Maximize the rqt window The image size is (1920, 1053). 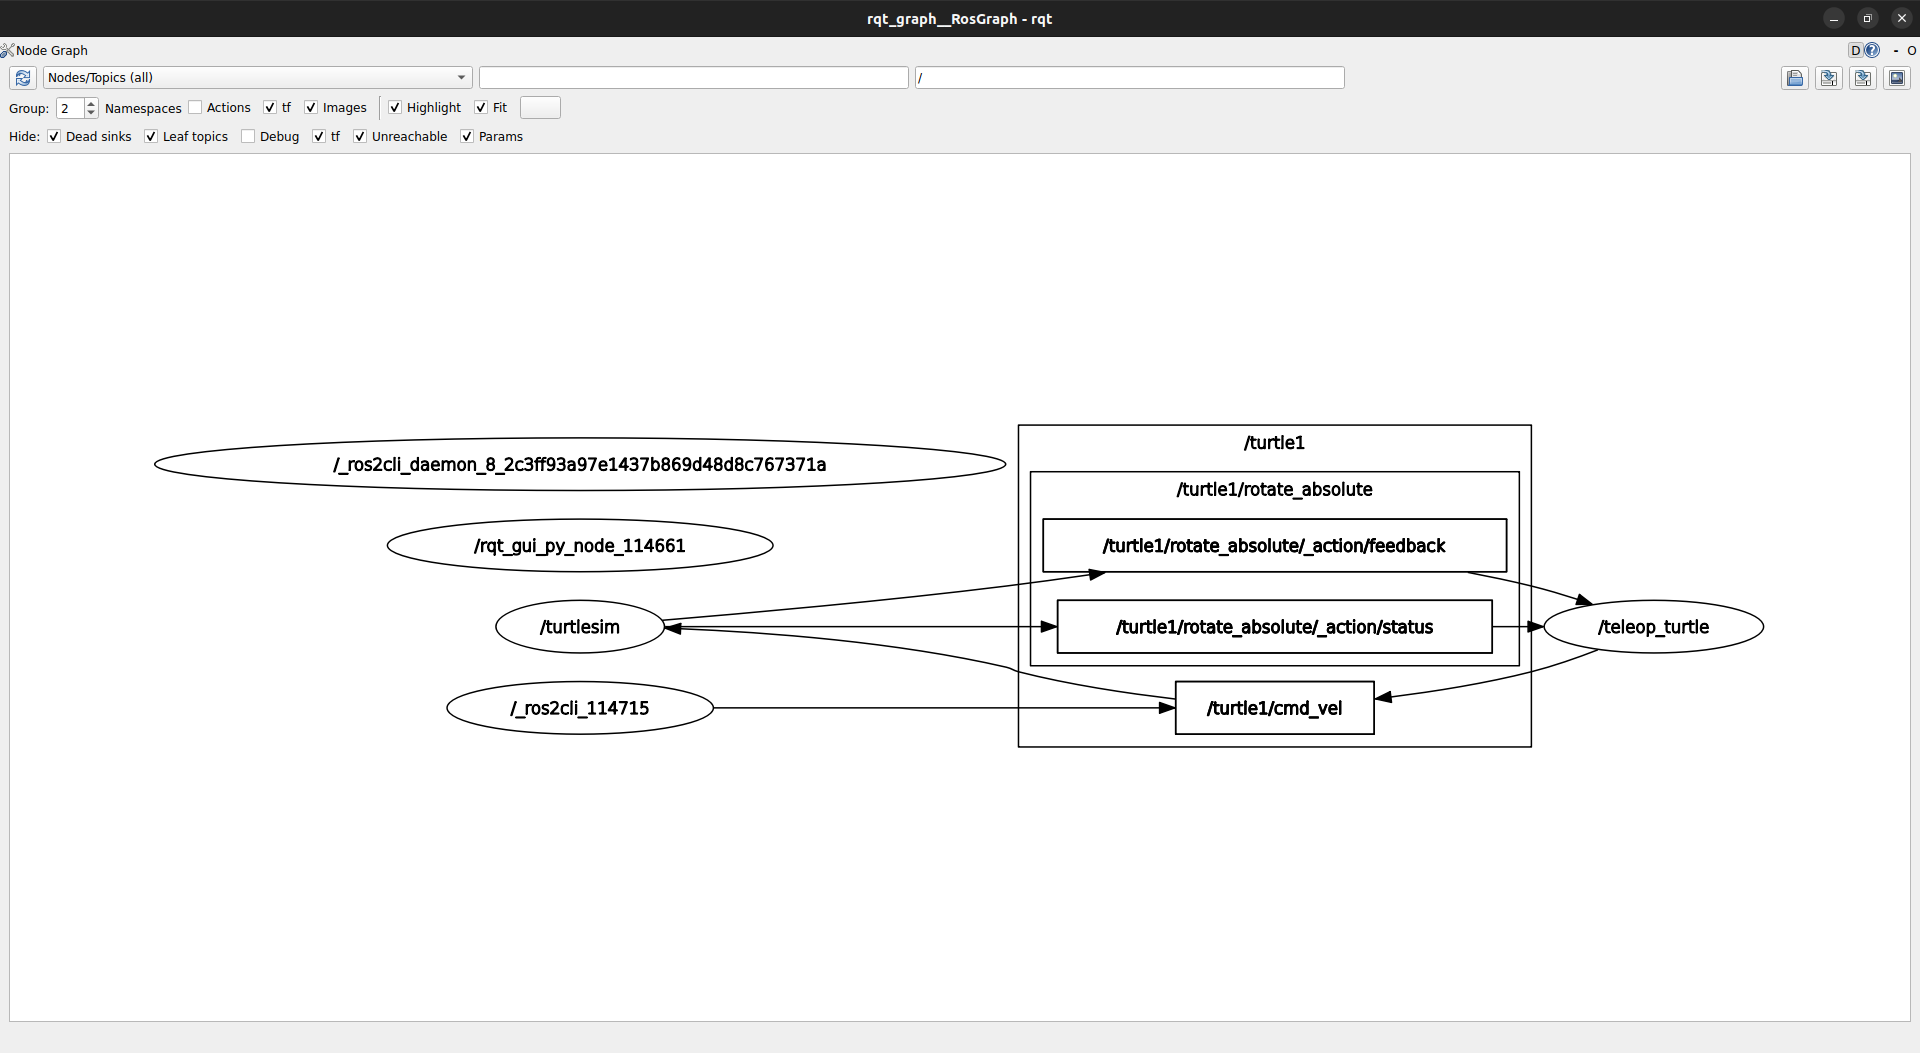(1867, 19)
